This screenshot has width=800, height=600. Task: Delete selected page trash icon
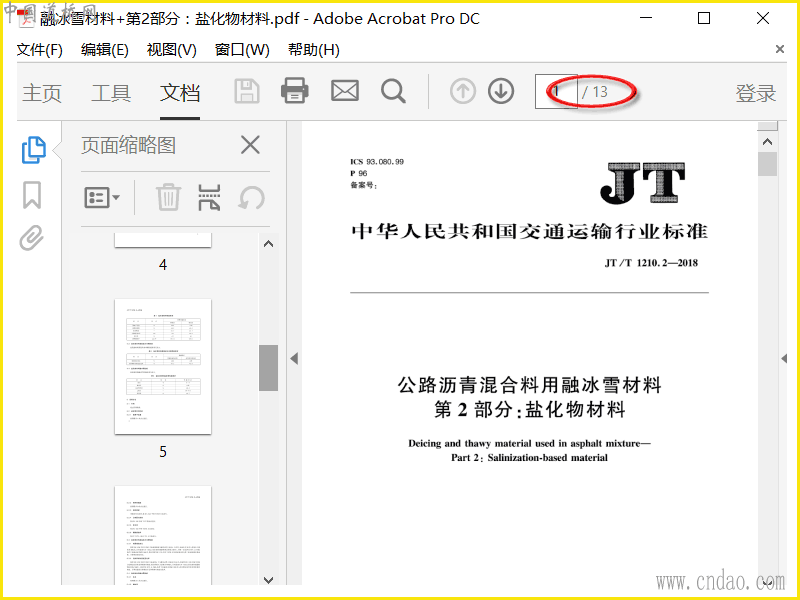[168, 197]
